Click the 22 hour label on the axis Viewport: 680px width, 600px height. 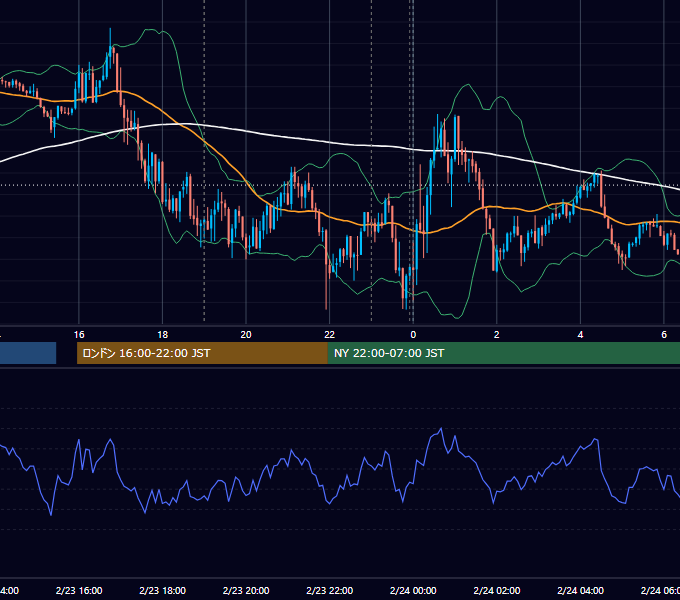point(330,335)
